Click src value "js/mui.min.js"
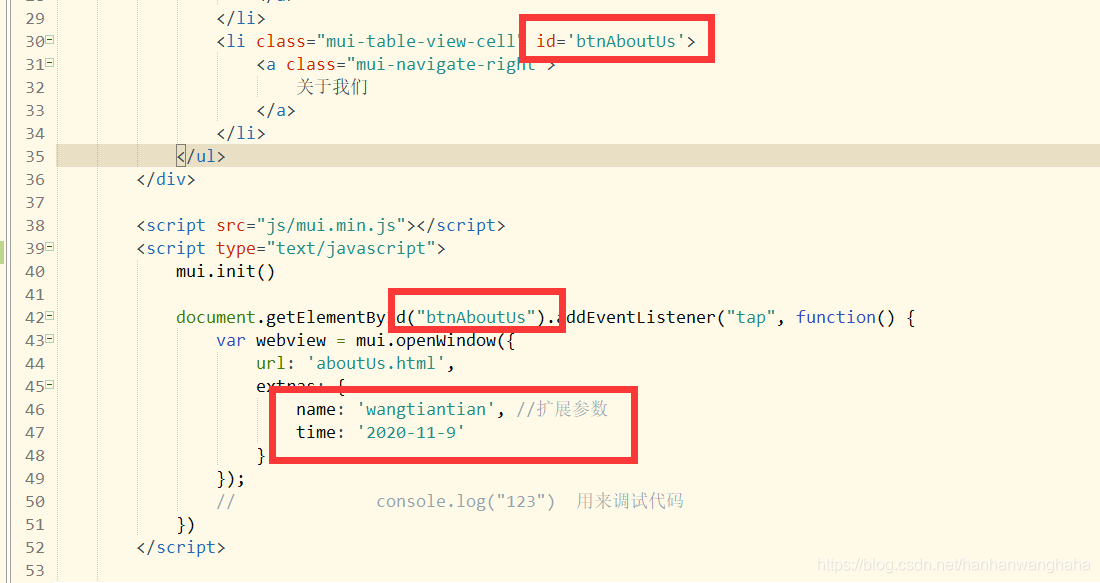Viewport: 1100px width, 583px height. coord(331,225)
